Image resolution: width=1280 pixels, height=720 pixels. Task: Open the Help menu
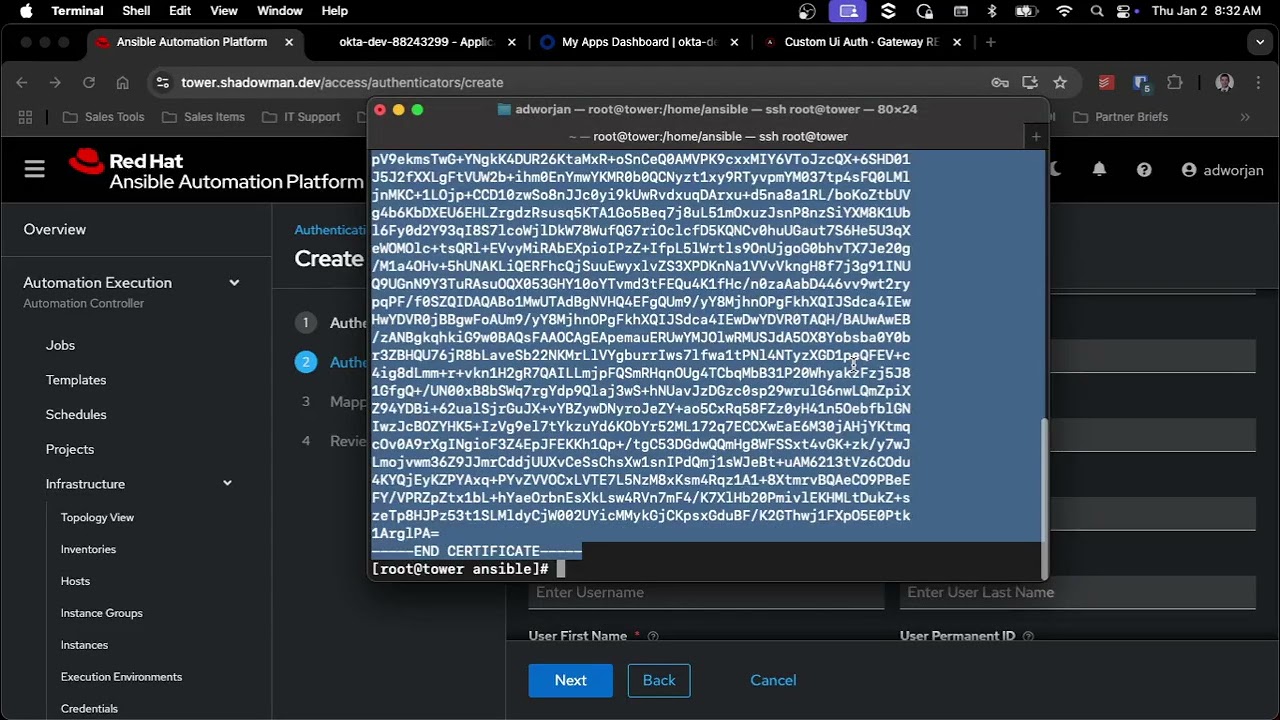tap(335, 11)
